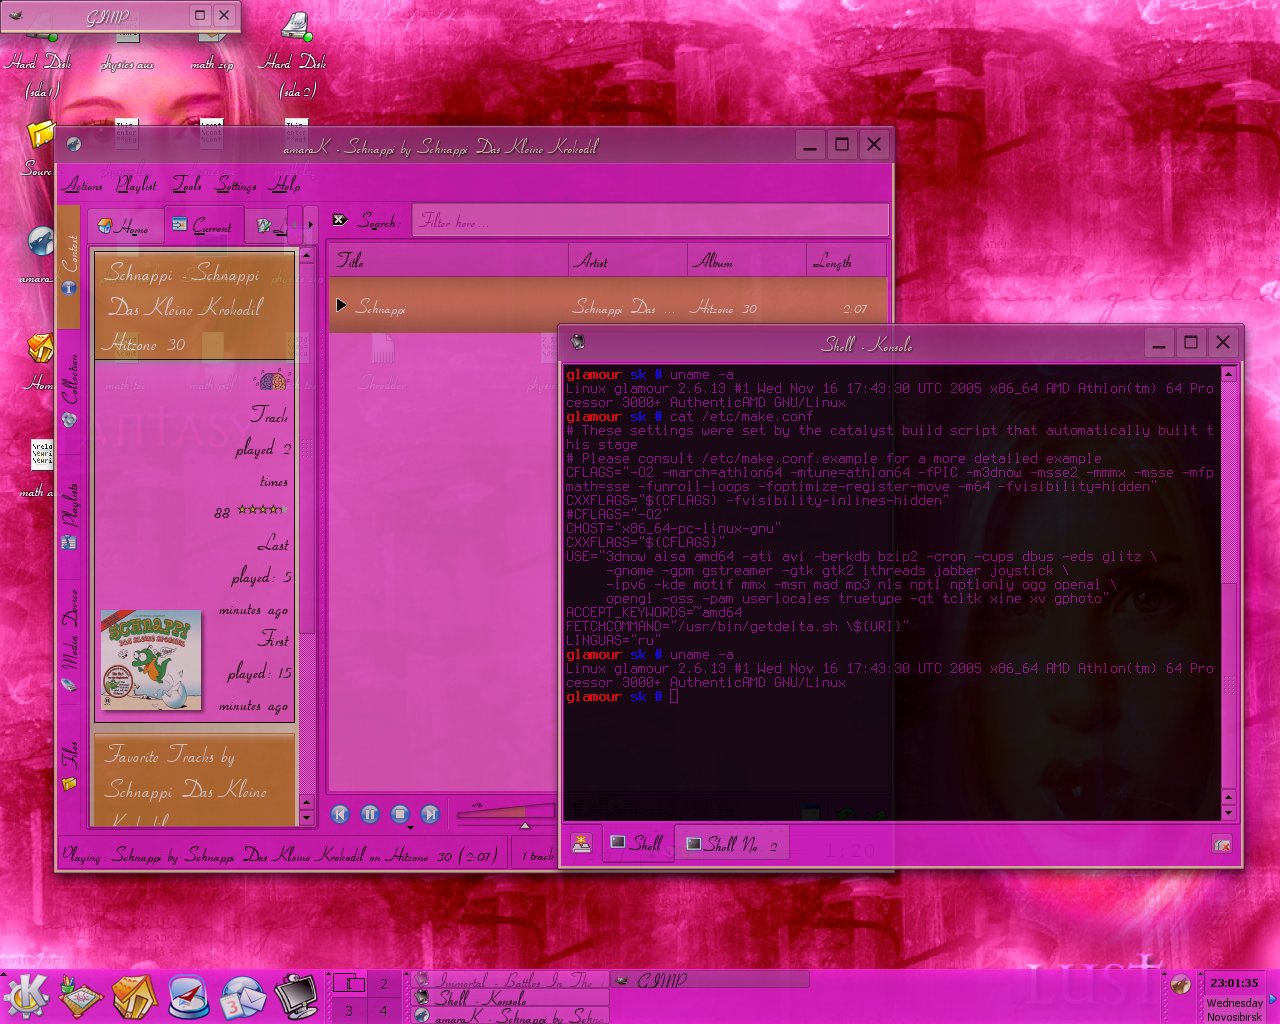Open the stop button dropdown arrow in amaroK
The image size is (1280, 1024).
[x=410, y=827]
